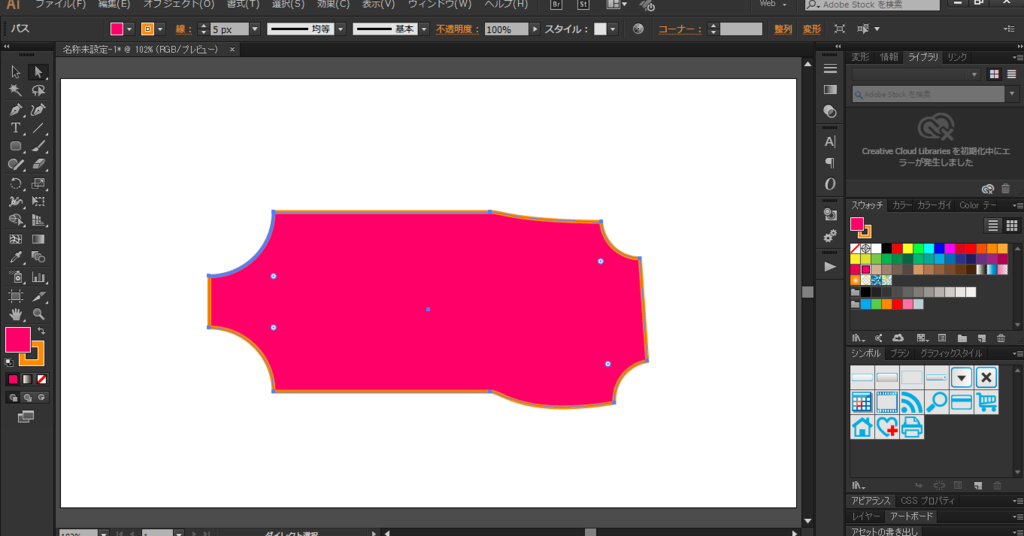Screen dimensions: 1024x536
Task: Select the Line Segment tool
Action: coord(38,128)
